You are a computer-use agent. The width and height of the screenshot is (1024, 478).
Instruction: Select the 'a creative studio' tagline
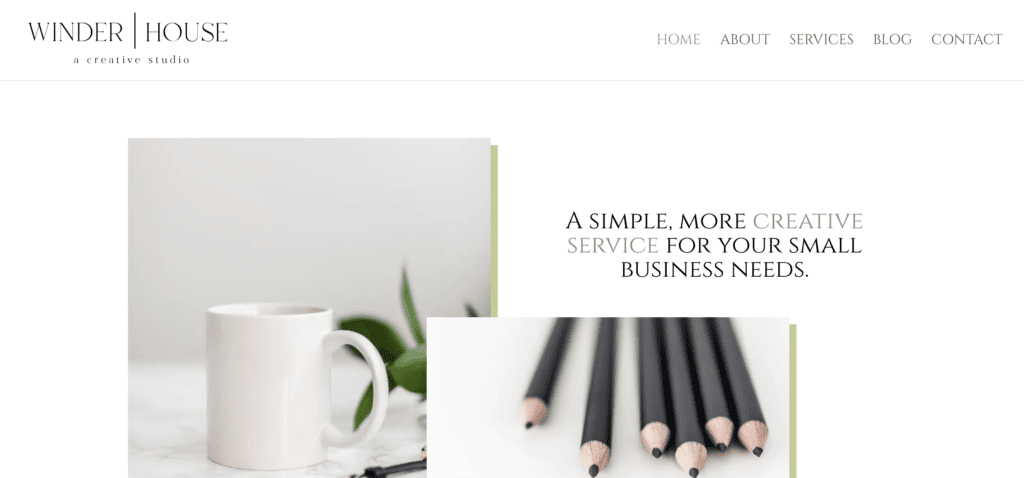(131, 60)
